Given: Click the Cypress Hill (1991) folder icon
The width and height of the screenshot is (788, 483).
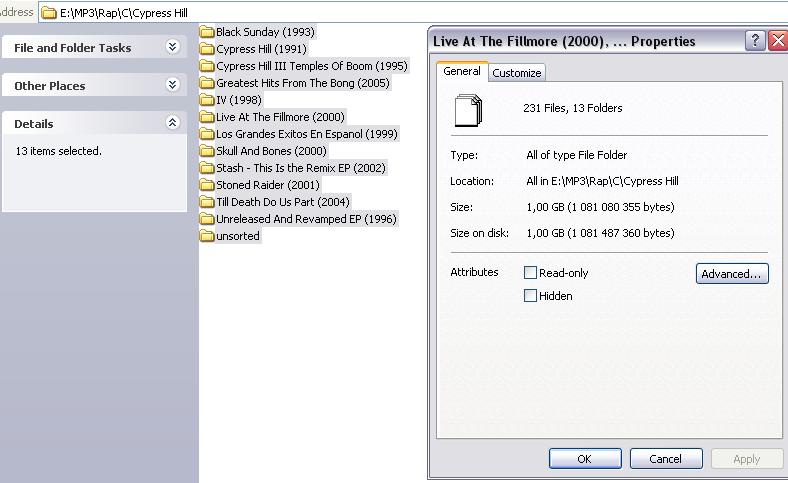Looking at the screenshot, I should 207,49.
